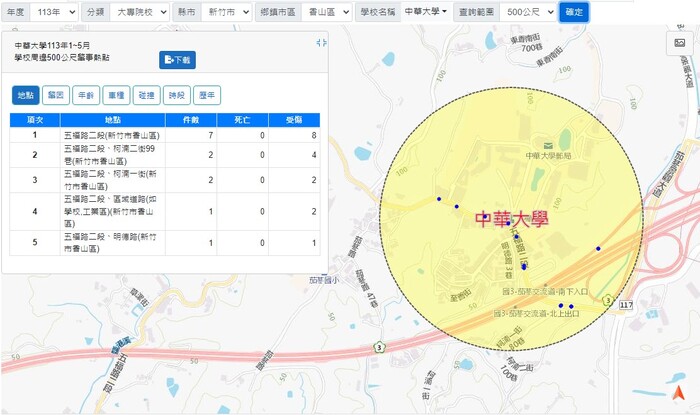700x415 pixels.
Task: Click row 3 location with 柯湳一街
Action: tap(110, 180)
